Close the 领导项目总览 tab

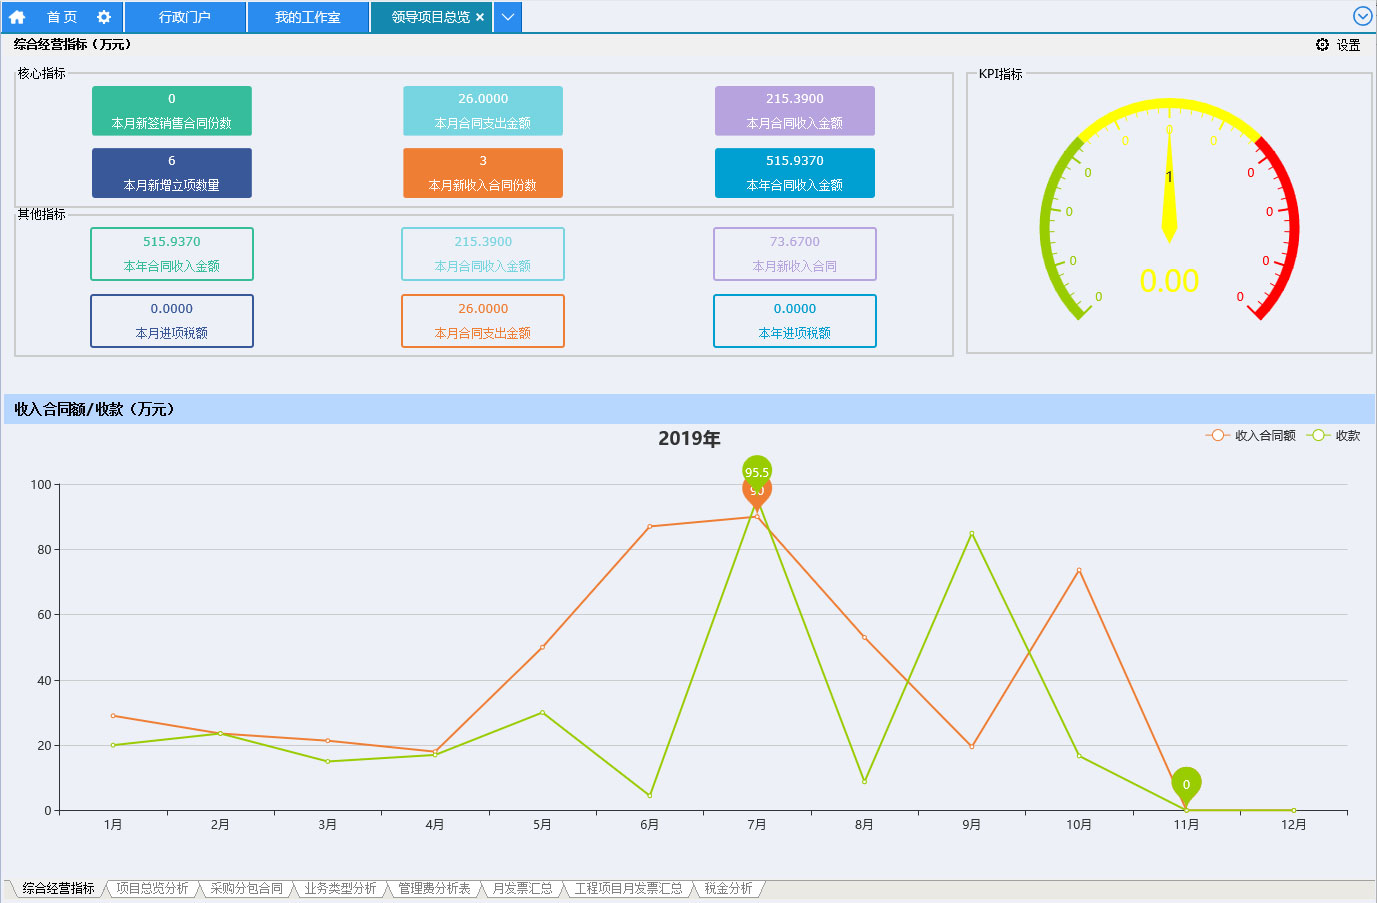[x=480, y=17]
